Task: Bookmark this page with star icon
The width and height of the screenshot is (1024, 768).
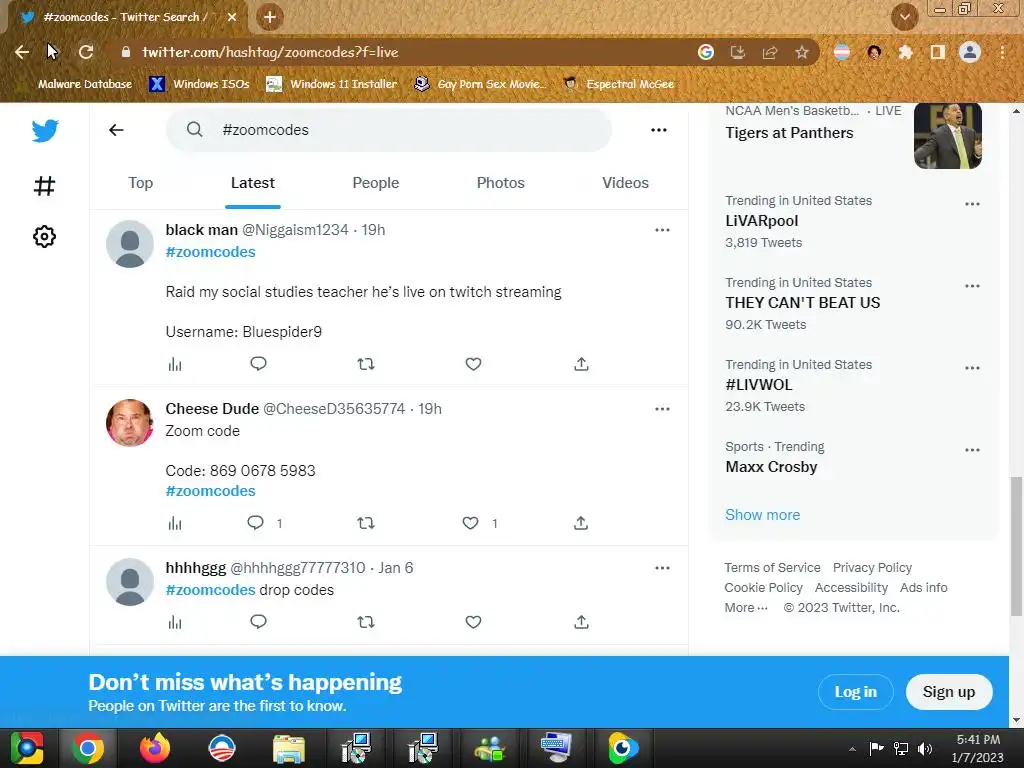Action: 802,52
